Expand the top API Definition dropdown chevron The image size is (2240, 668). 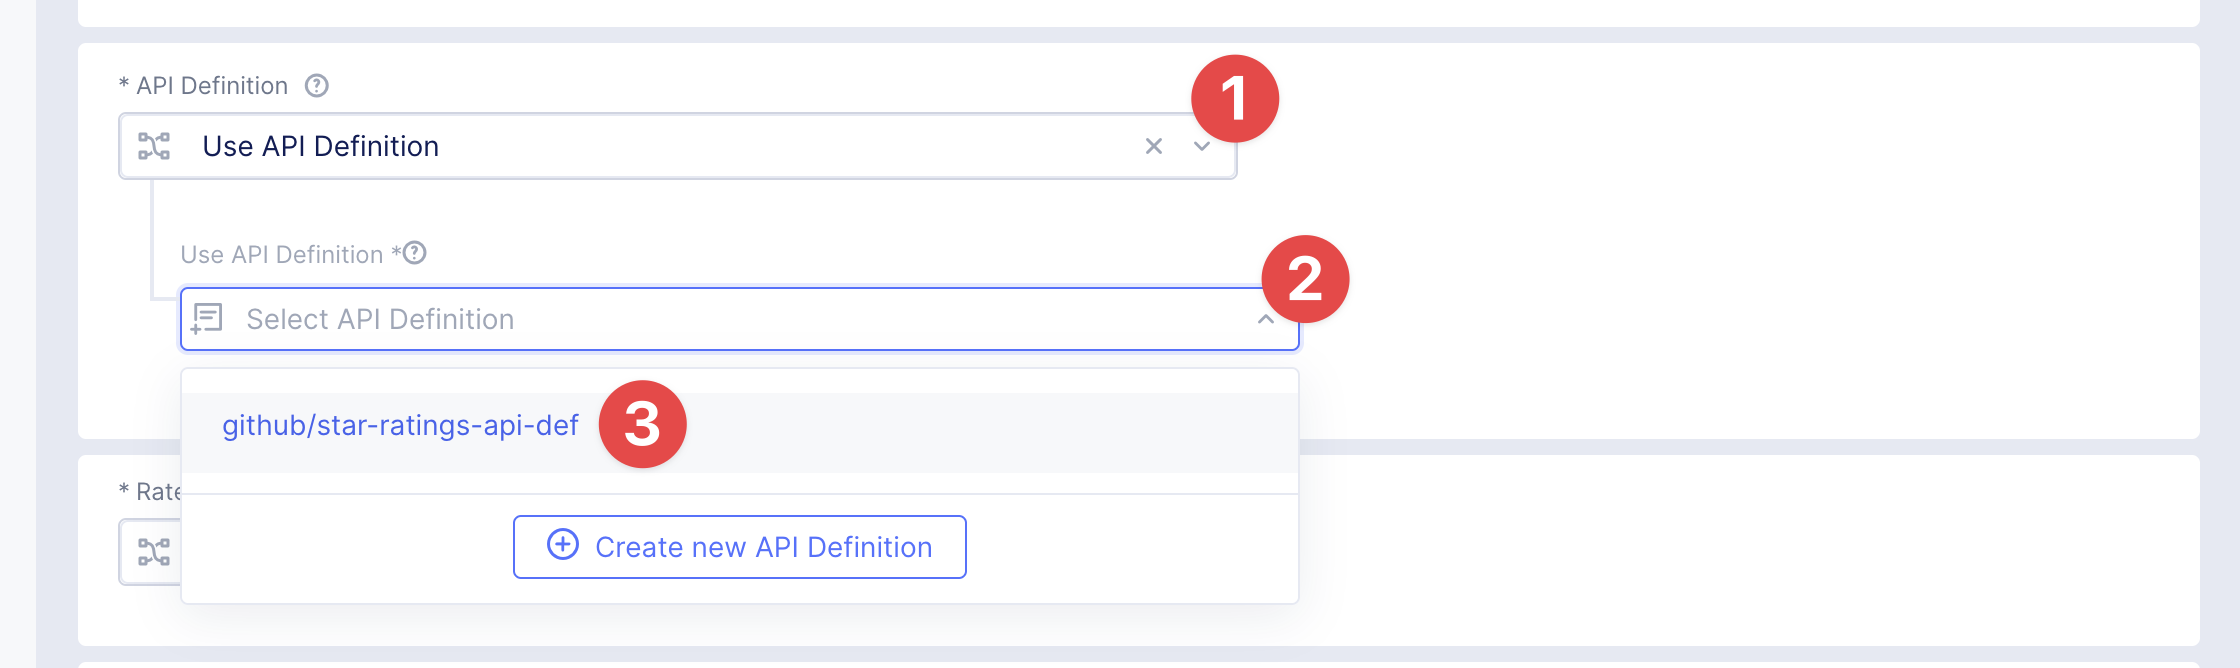(1202, 146)
